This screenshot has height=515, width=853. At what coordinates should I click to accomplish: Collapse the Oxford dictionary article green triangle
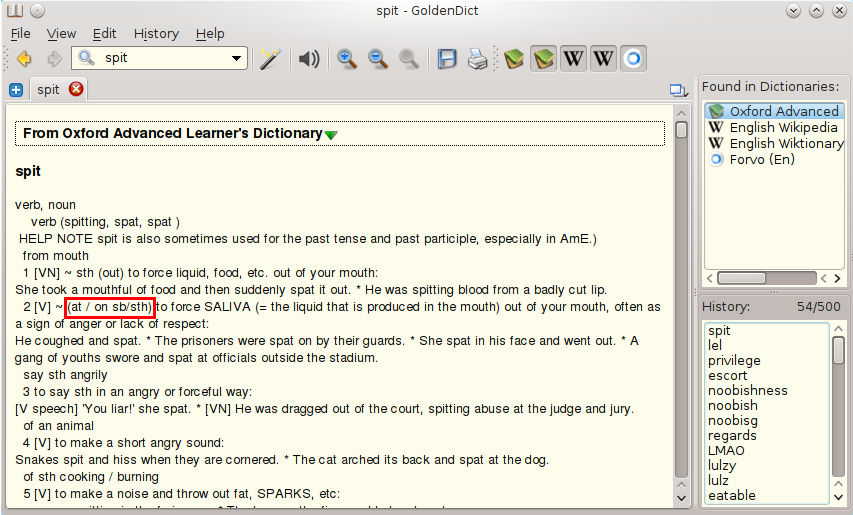tap(331, 135)
